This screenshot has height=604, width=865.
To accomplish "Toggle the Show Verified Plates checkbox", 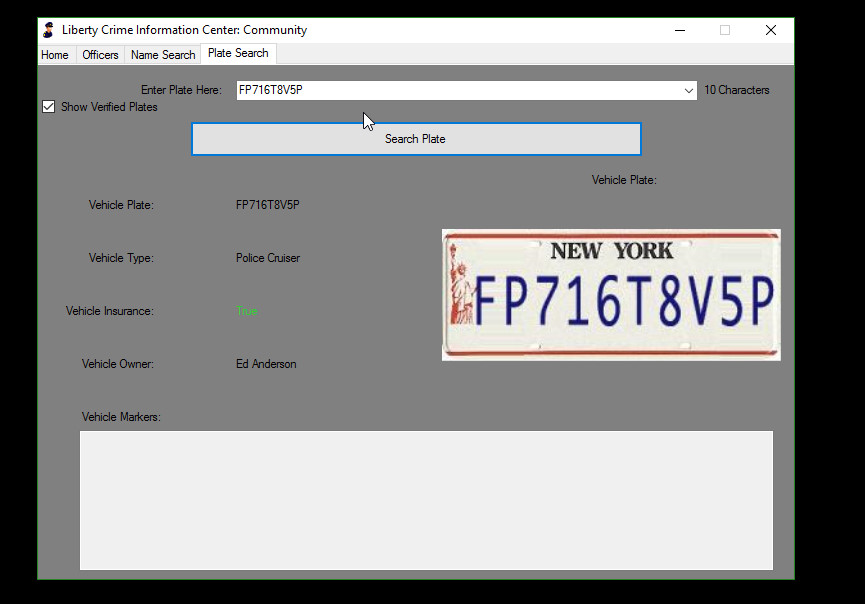I will 49,107.
